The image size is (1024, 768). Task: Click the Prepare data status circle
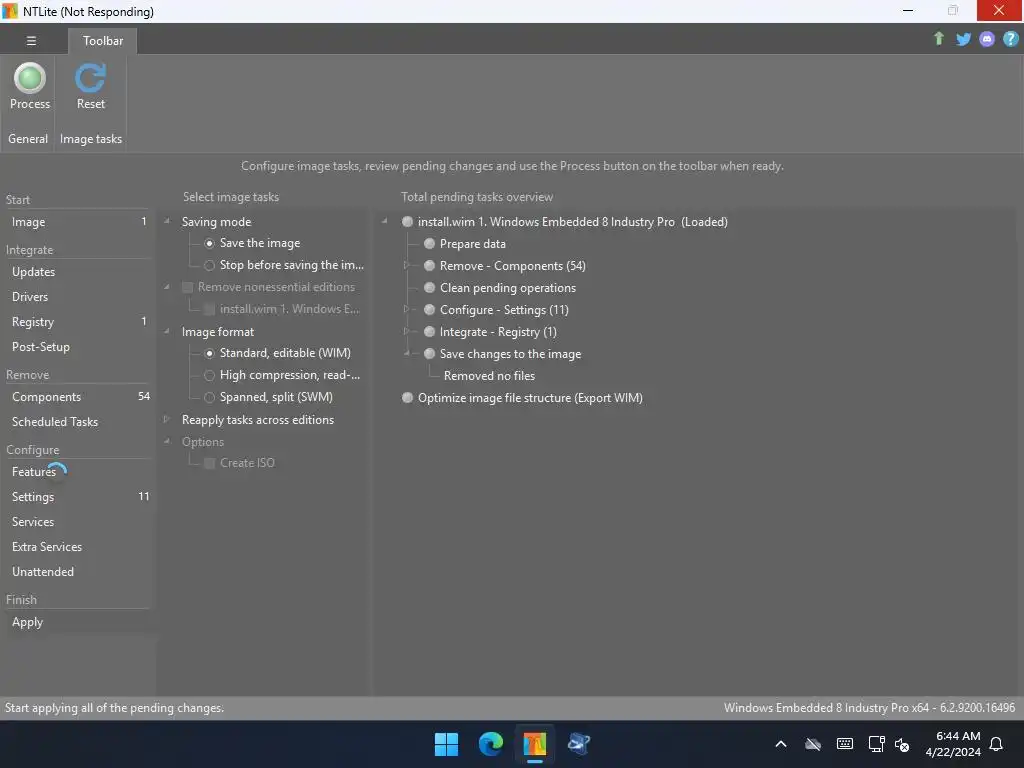tap(429, 244)
